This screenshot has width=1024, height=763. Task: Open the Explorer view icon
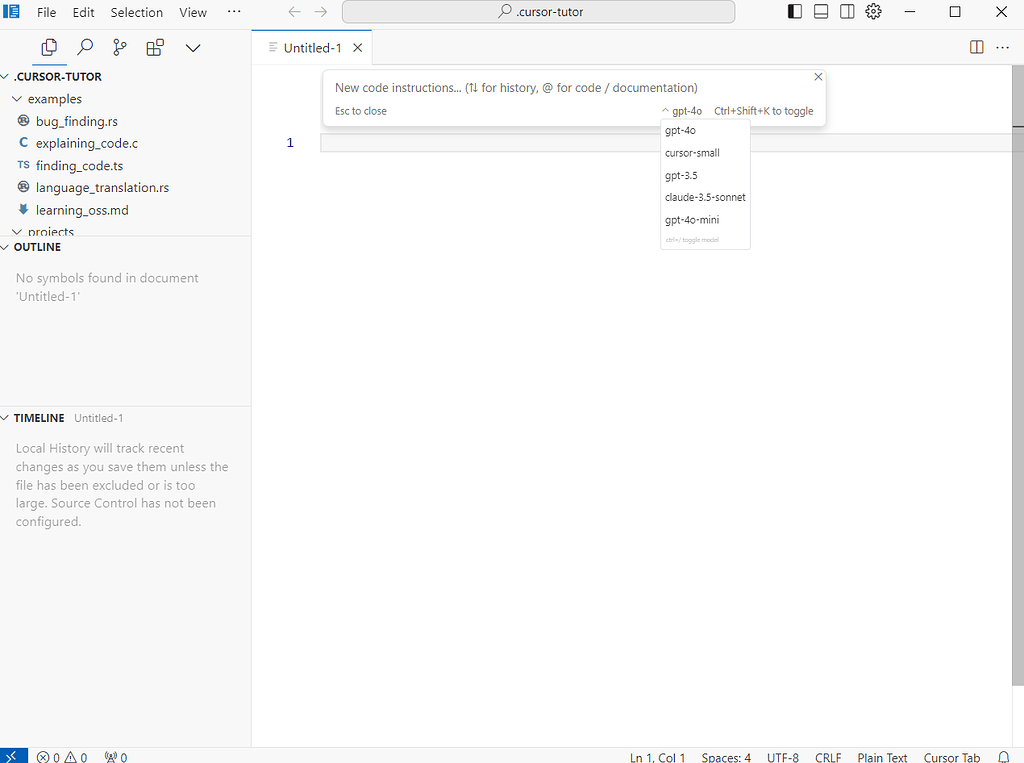(x=49, y=48)
